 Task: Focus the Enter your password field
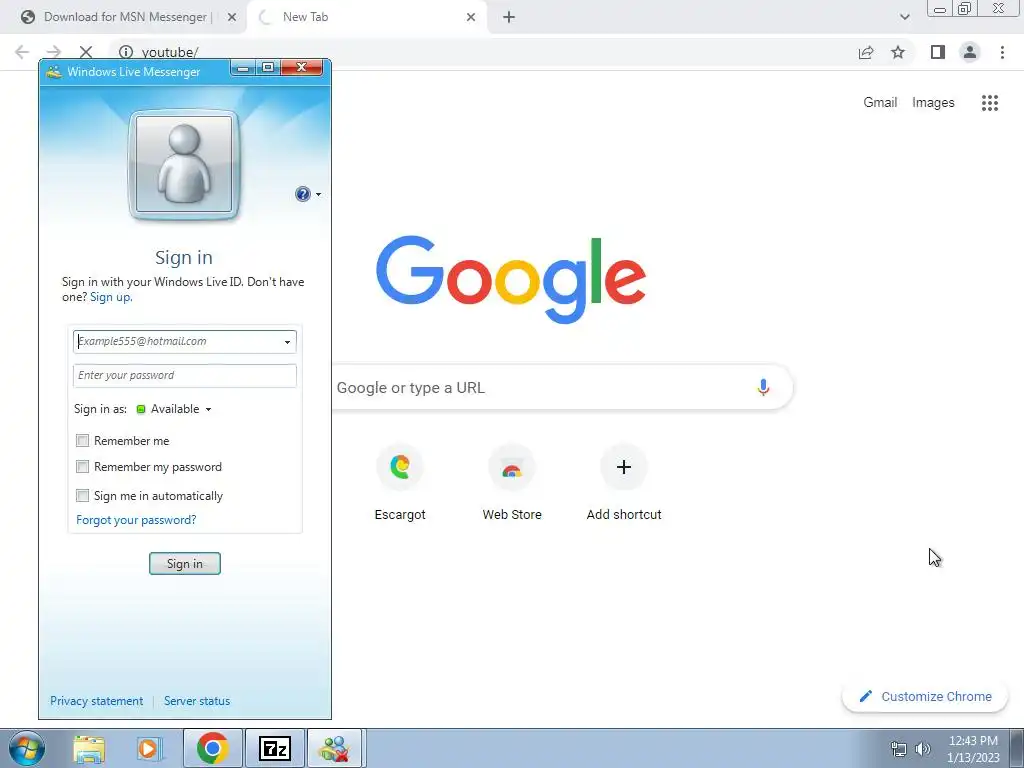click(185, 376)
